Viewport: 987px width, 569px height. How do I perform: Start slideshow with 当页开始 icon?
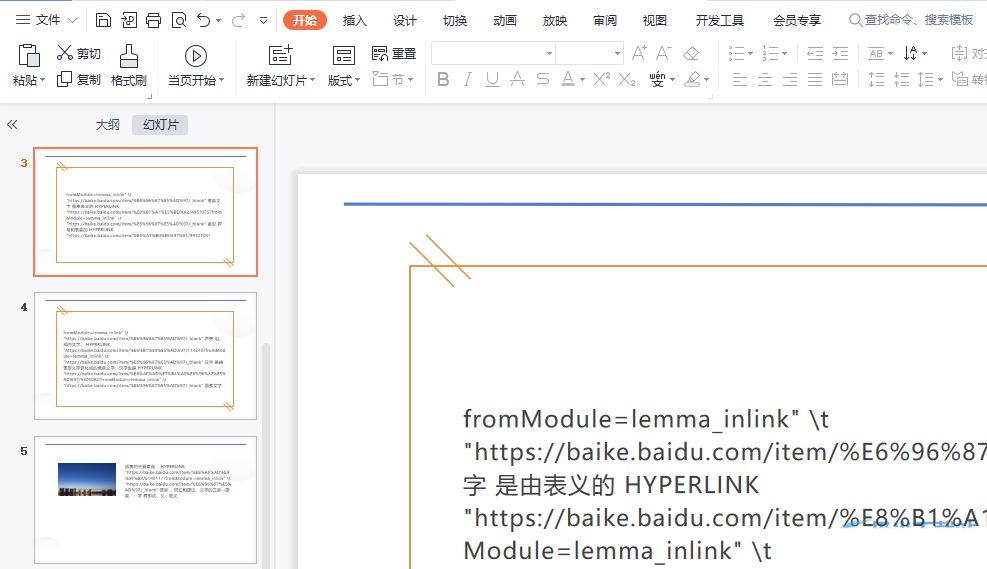pyautogui.click(x=196, y=56)
